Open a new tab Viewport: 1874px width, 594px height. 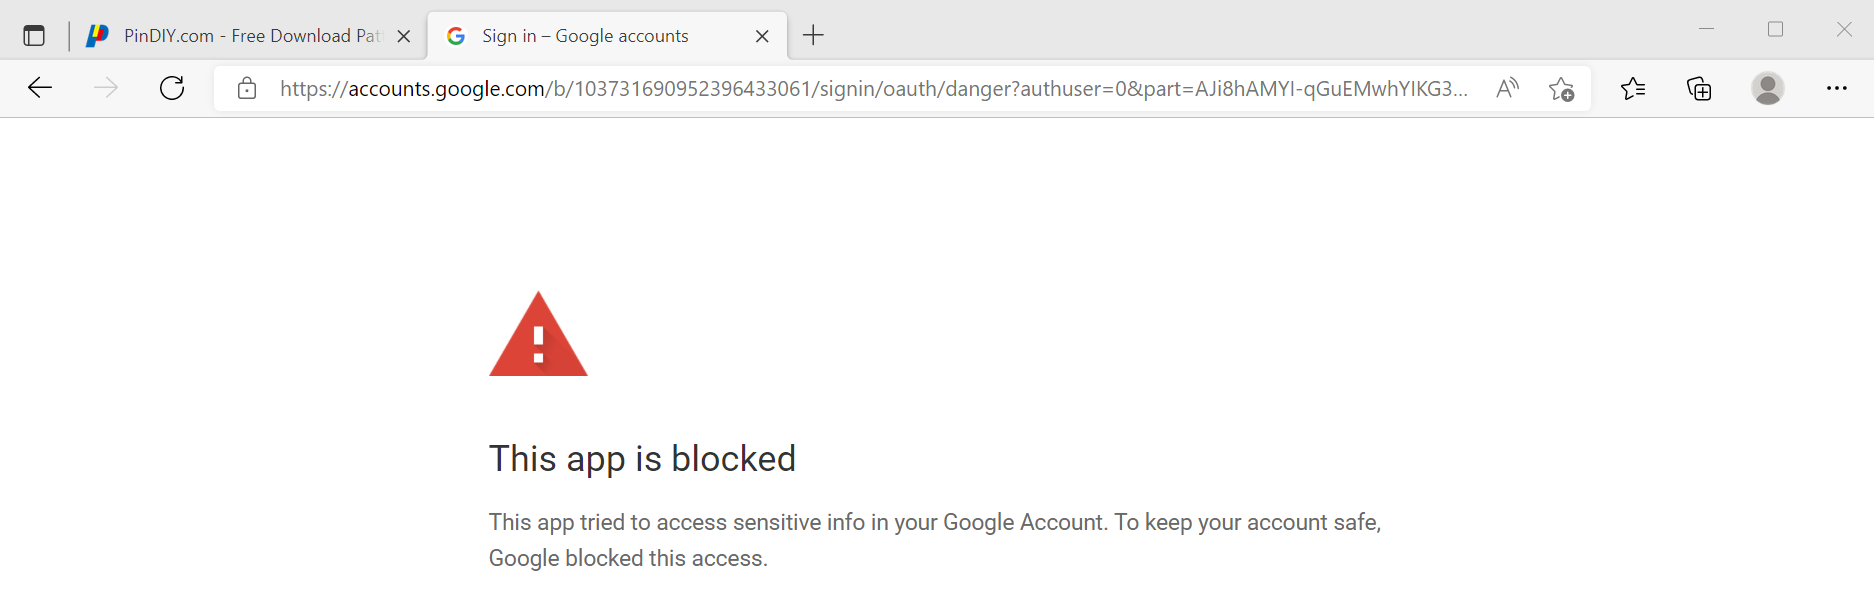814,36
